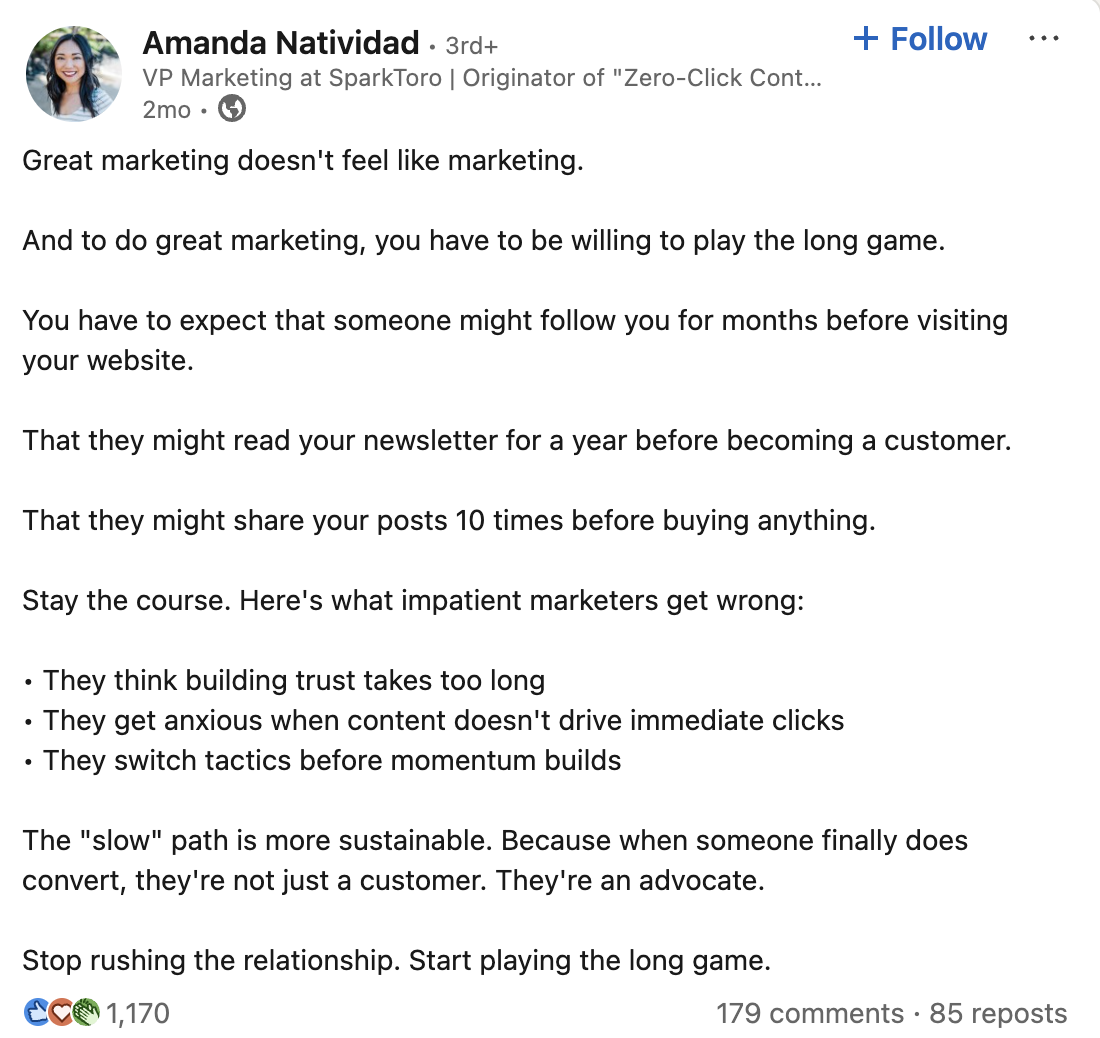
Task: Open the VP Marketing at SparkToro headline
Action: click(x=482, y=78)
